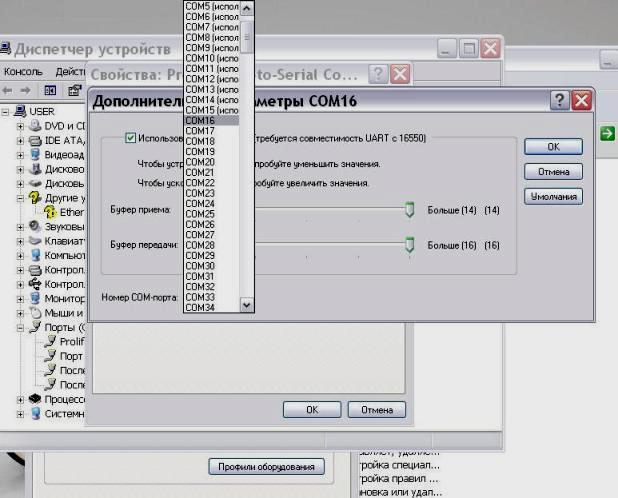Screen dimensions: 618x498
Task: Toggle the use FIFO buffers checkbox
Action: (130, 138)
